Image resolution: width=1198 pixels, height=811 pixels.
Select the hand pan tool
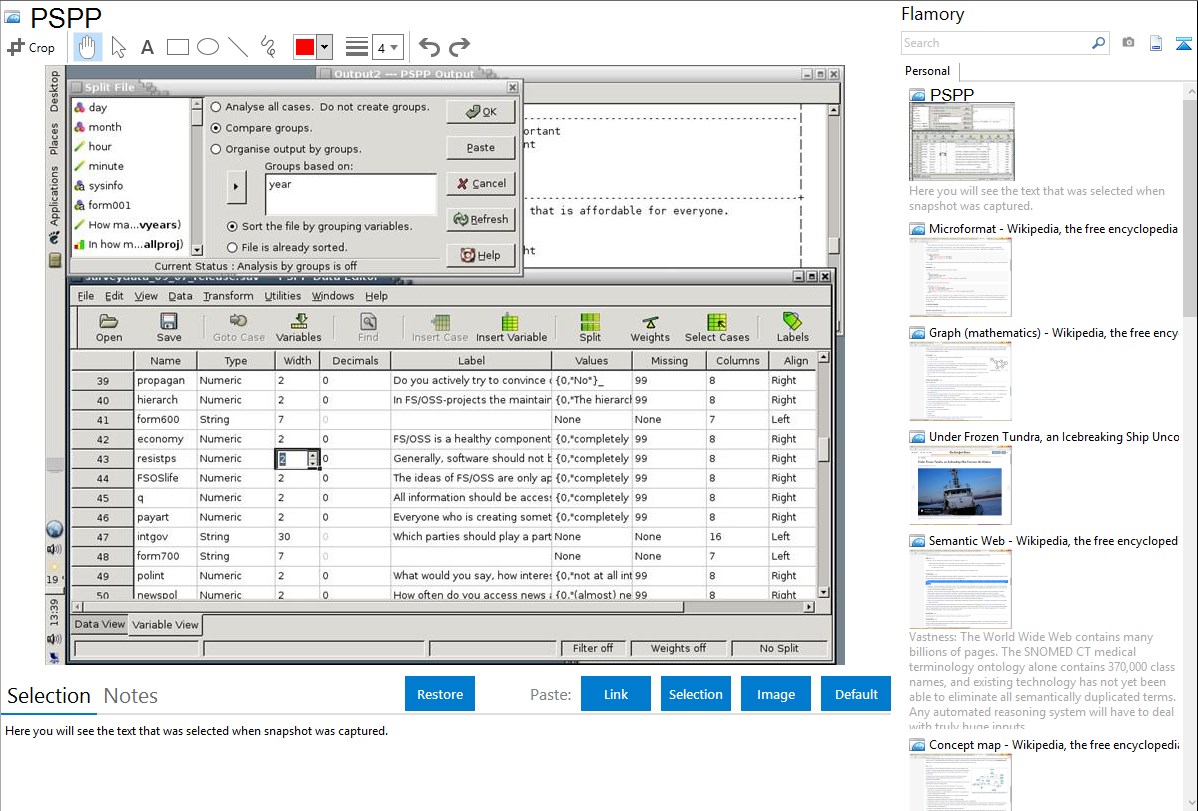tap(87, 47)
